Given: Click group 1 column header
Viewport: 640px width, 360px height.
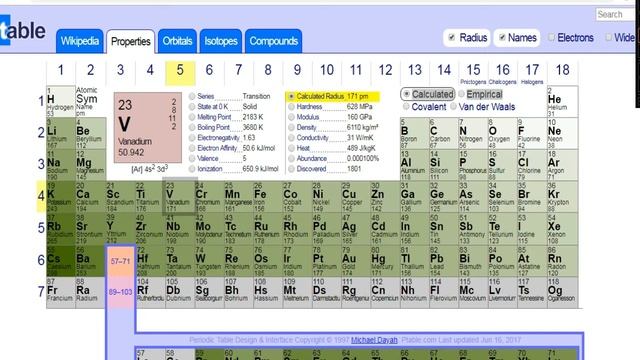Looking at the screenshot, I should click(x=60, y=73).
